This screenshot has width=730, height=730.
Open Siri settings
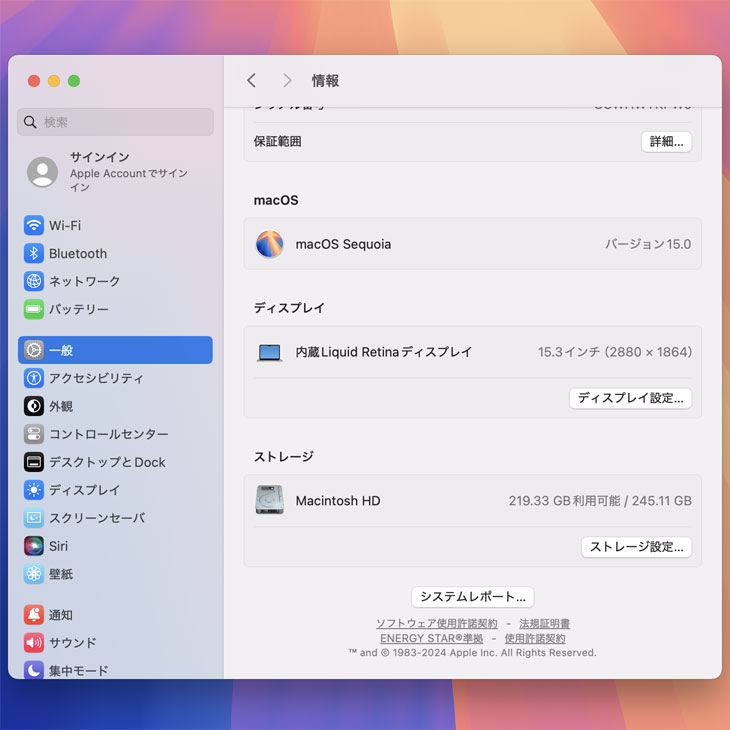(58, 546)
